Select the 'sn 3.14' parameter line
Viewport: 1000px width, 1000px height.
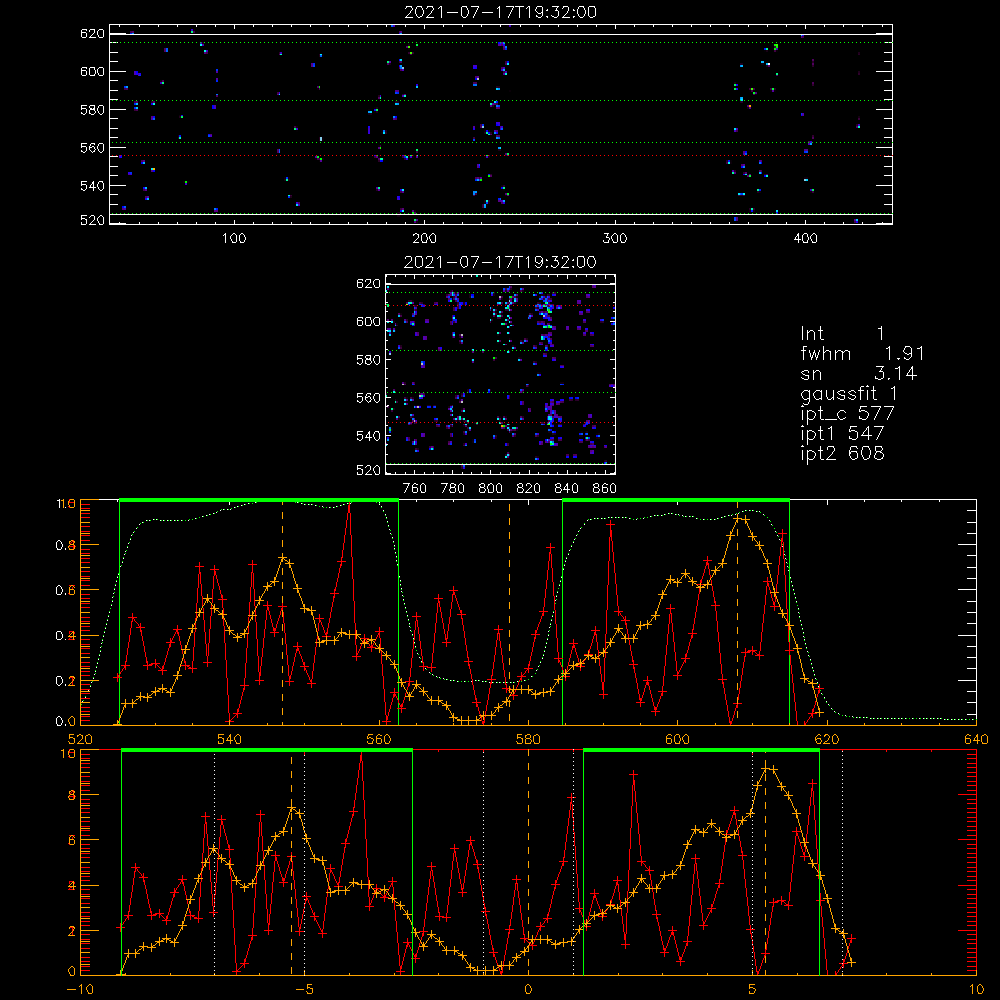(x=859, y=373)
